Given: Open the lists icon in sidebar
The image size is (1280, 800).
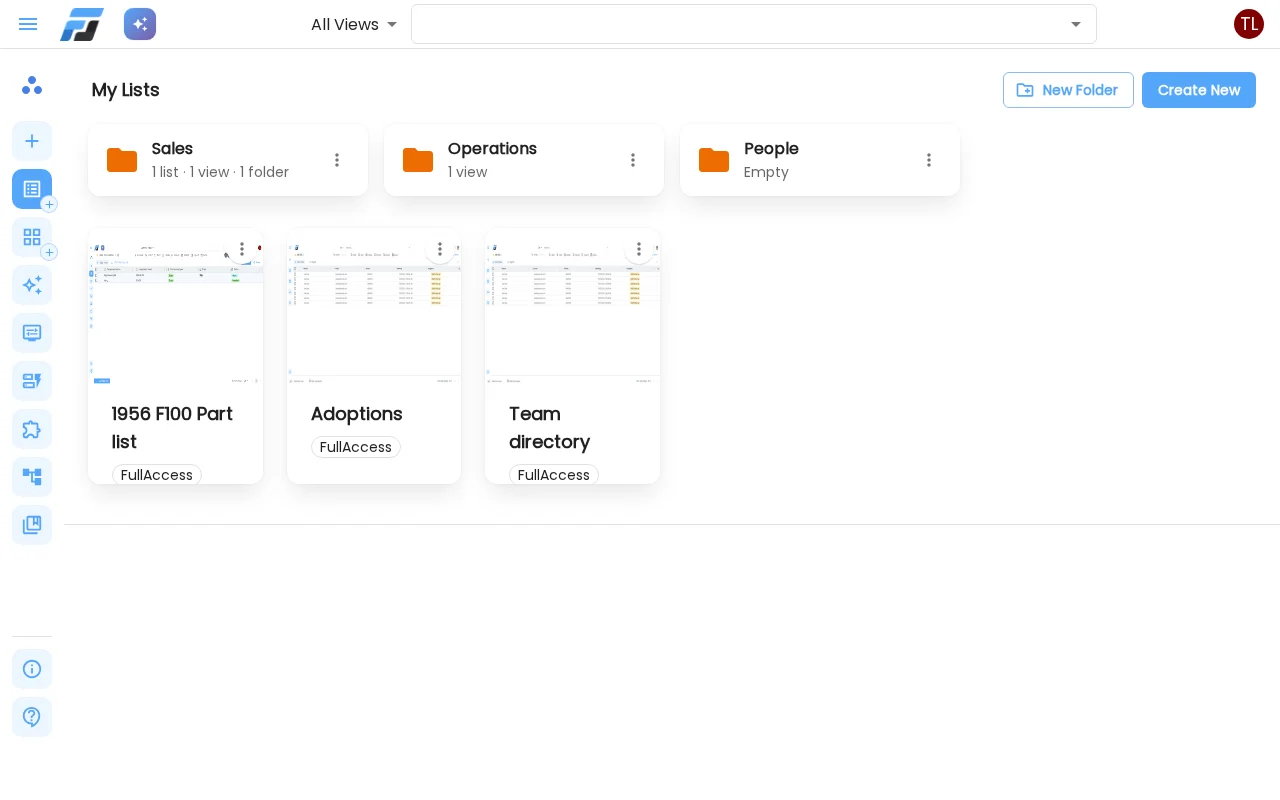Looking at the screenshot, I should pos(32,189).
